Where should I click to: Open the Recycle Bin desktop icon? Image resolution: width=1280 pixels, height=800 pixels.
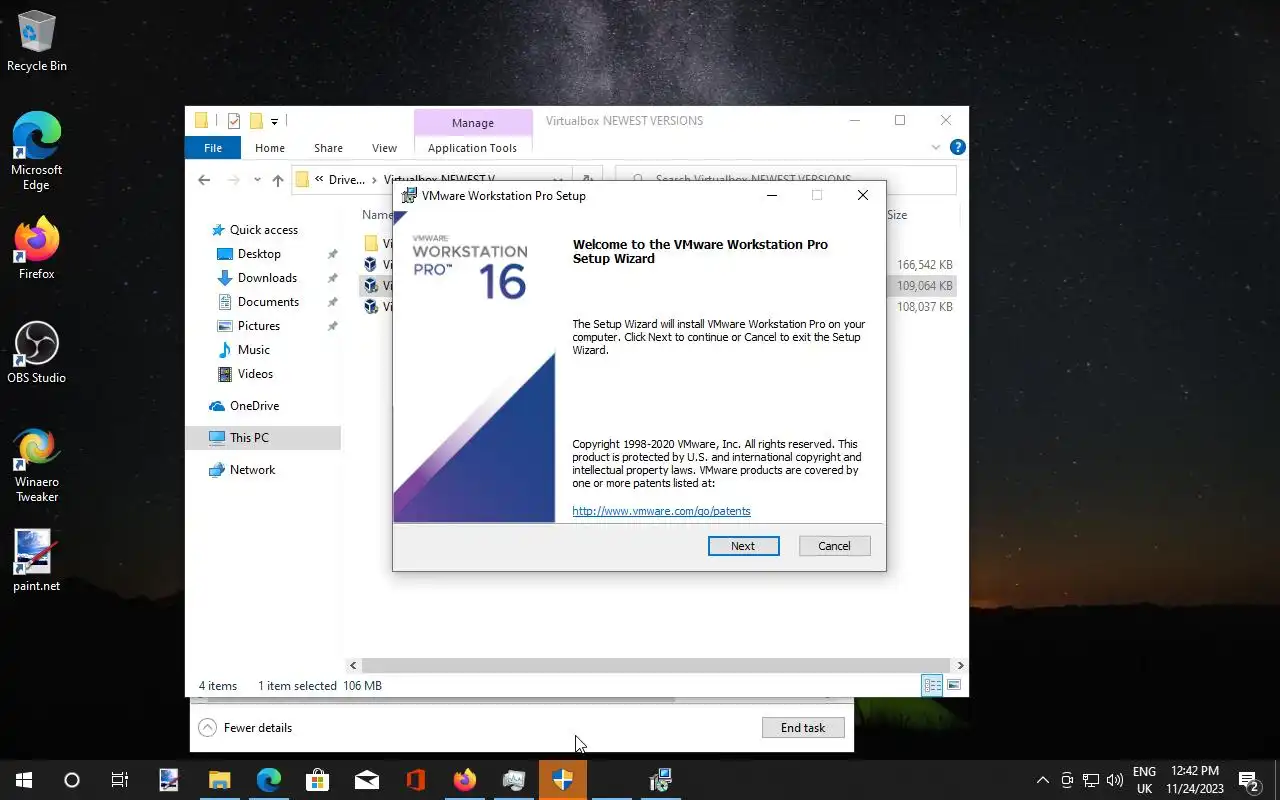37,42
